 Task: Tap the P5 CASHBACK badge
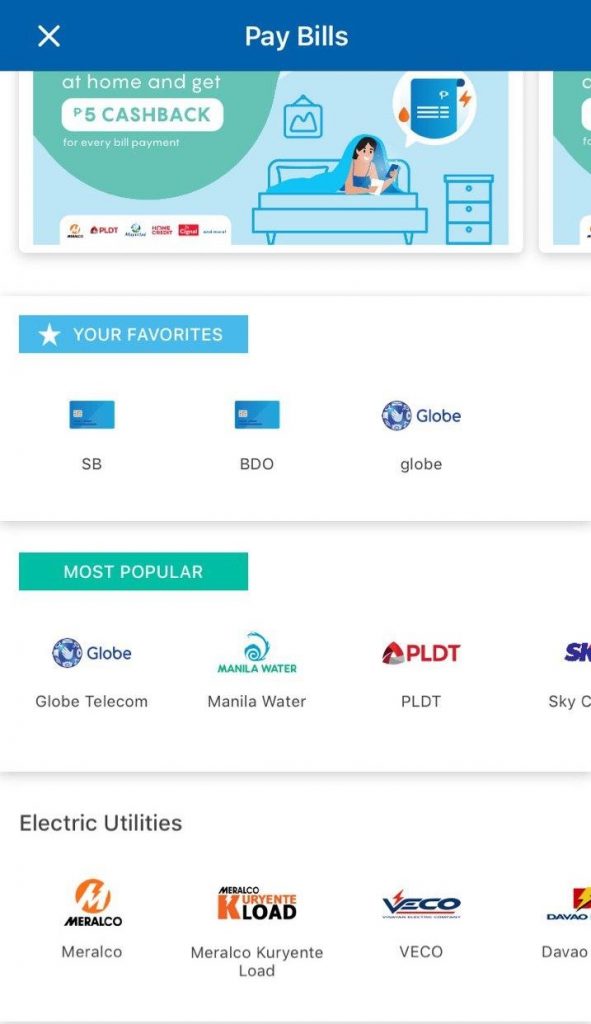point(142,115)
